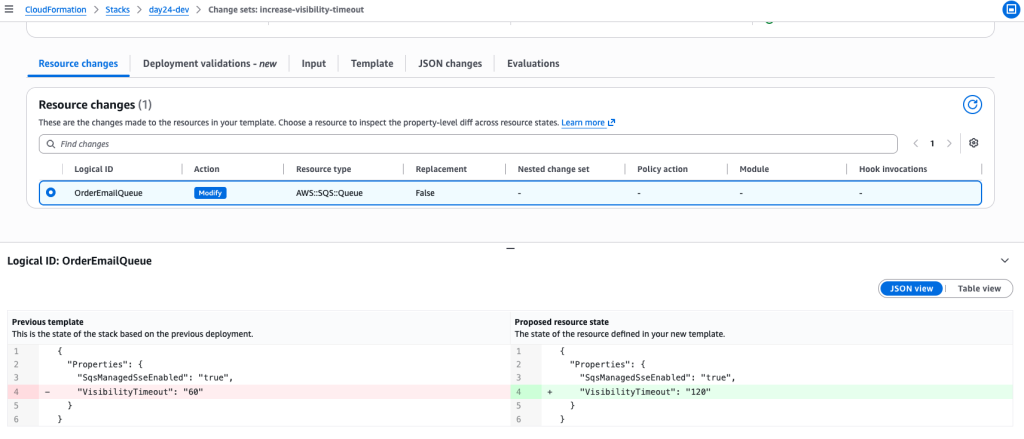Switch to Table view
The height and width of the screenshot is (439, 1024).
pos(979,288)
